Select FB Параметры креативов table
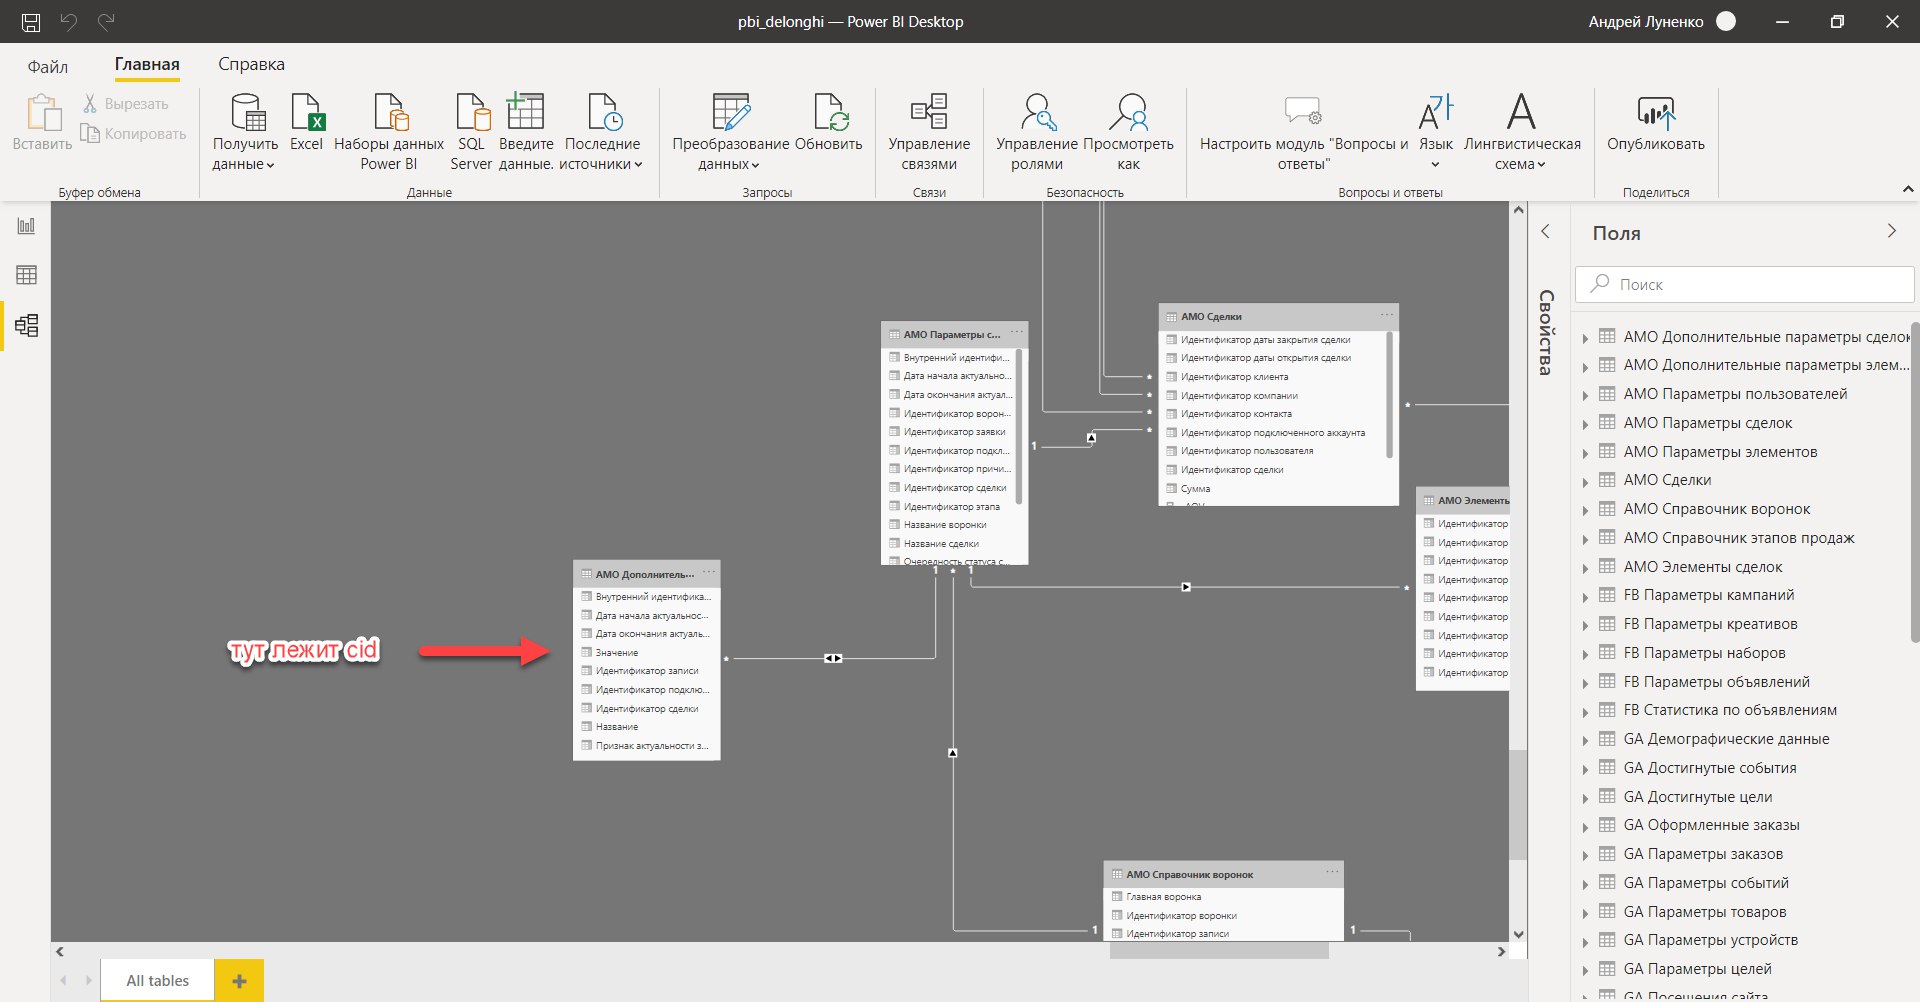The width and height of the screenshot is (1920, 1002). pos(1710,624)
